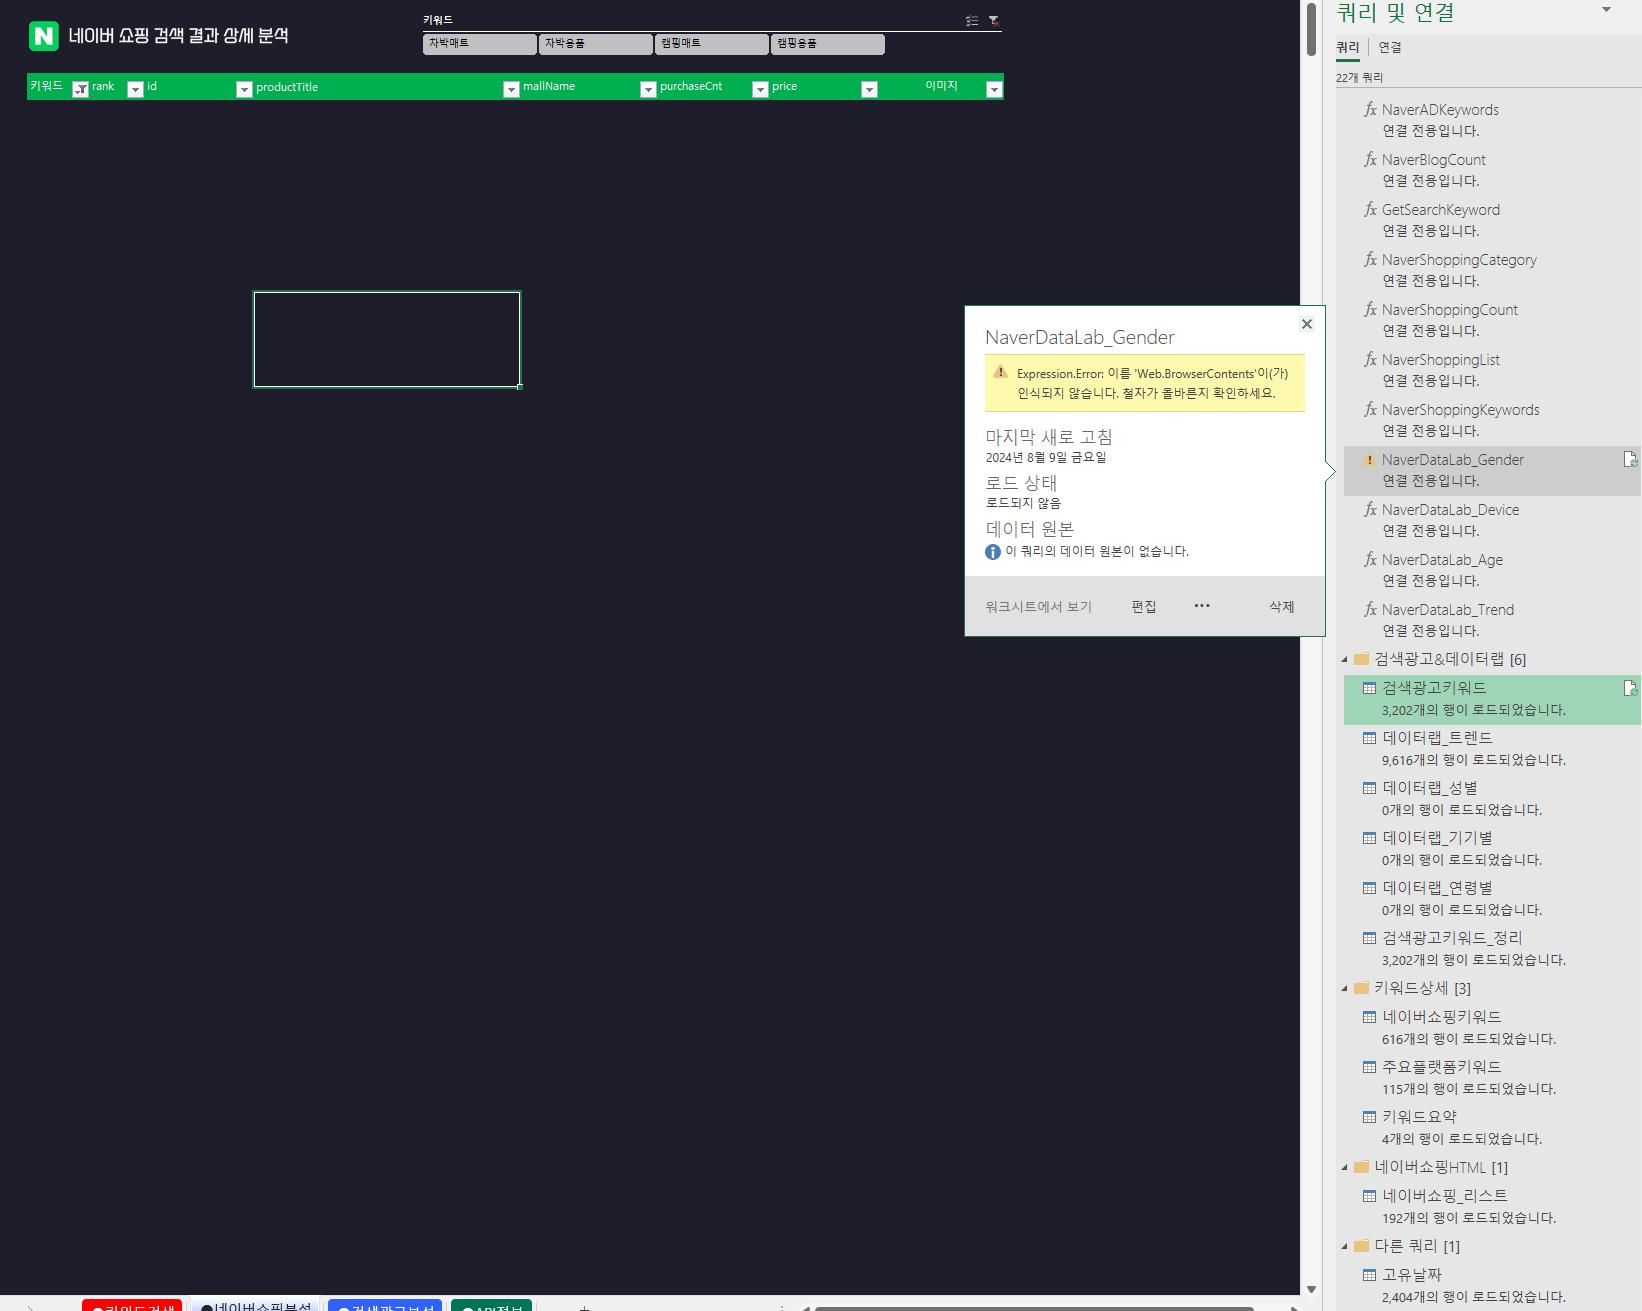This screenshot has width=1642, height=1311.
Task: Click 편집 in the query popup
Action: click(x=1143, y=607)
